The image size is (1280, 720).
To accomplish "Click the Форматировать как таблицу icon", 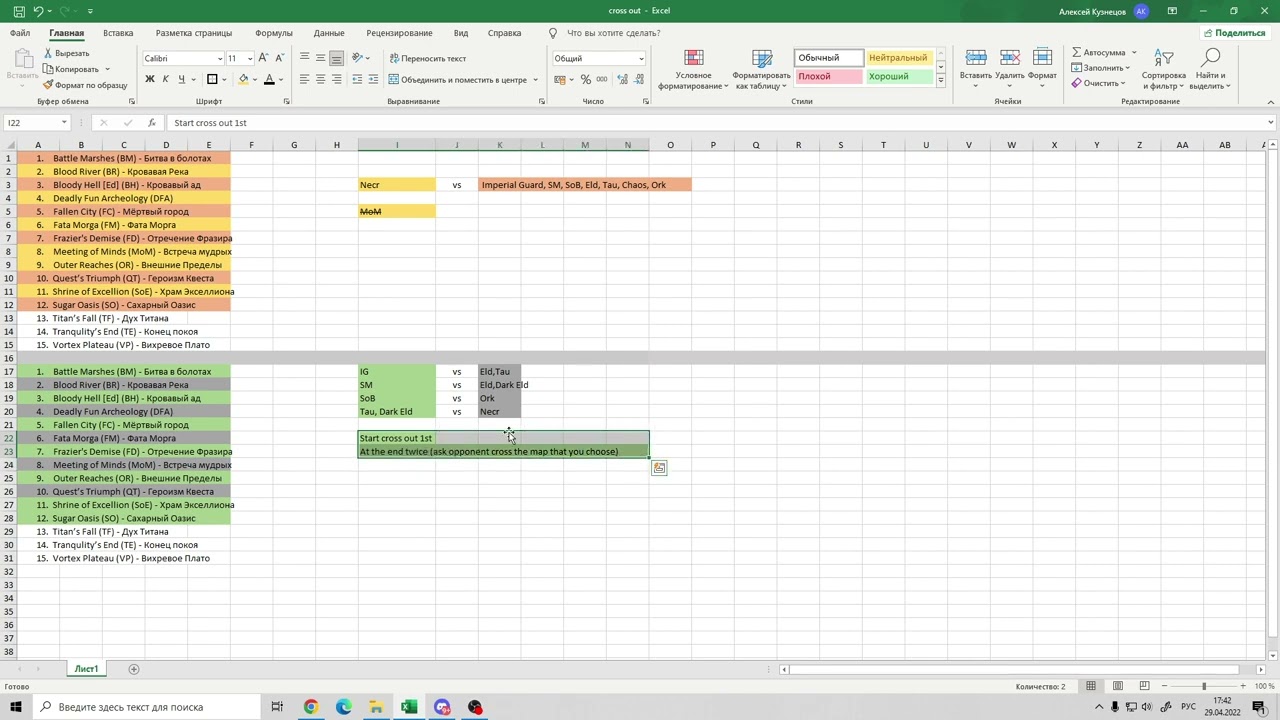I will pyautogui.click(x=762, y=59).
